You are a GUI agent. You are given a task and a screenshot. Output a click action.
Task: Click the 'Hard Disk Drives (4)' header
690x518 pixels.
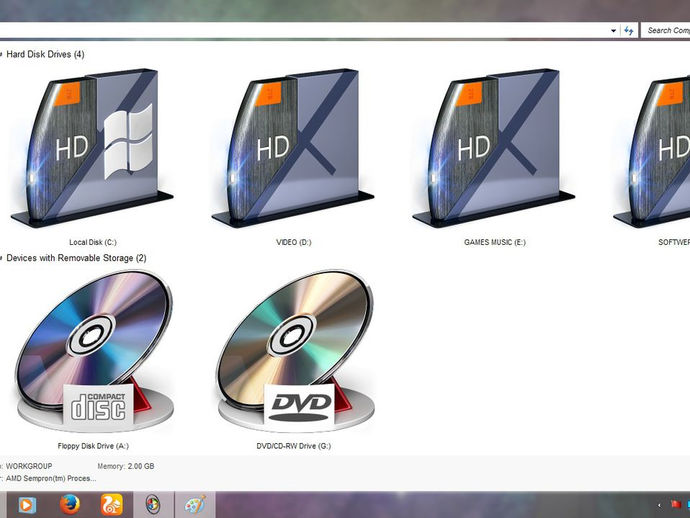coord(45,55)
